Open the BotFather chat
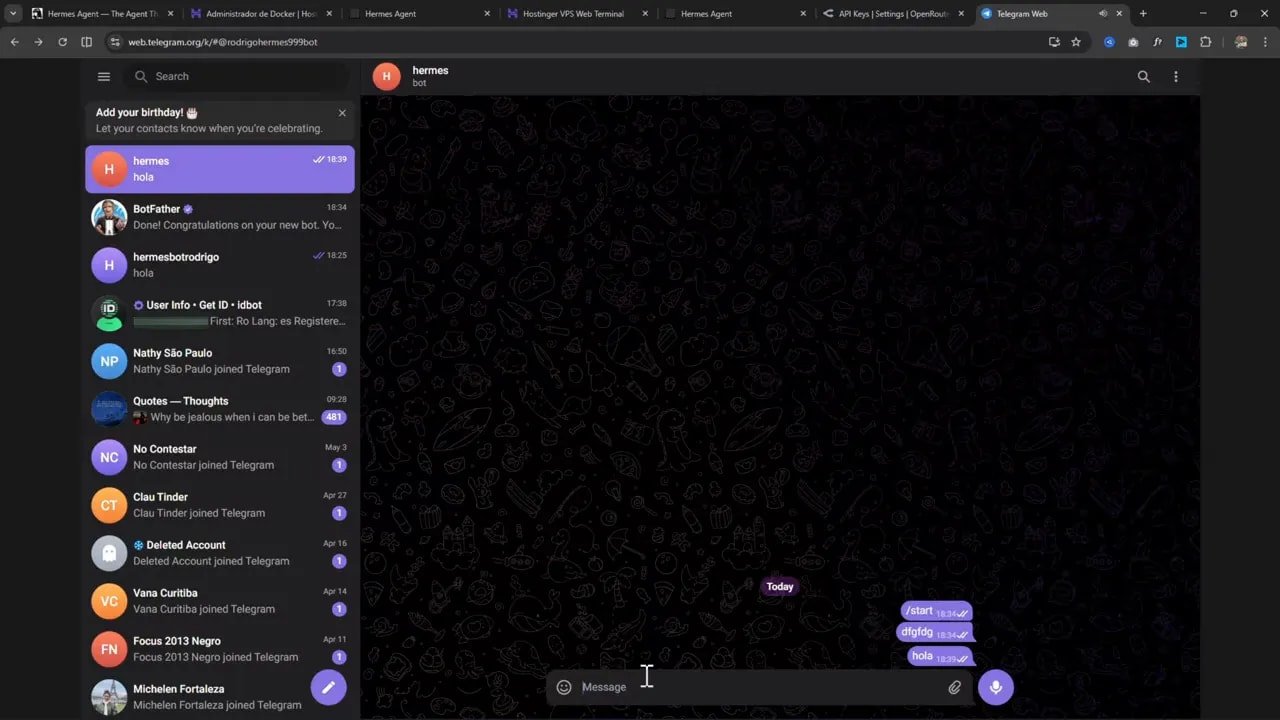Screen dimensions: 1280x720 (220, 217)
